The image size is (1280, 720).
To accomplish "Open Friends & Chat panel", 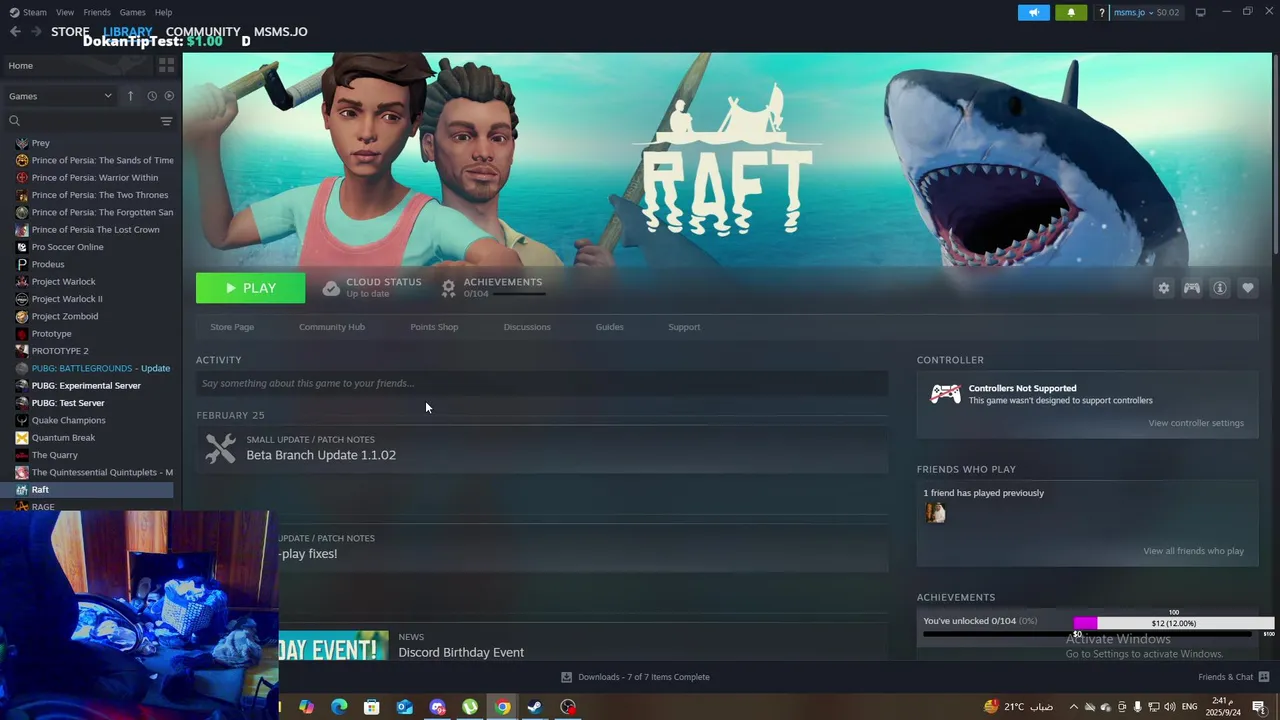I will 1233,677.
